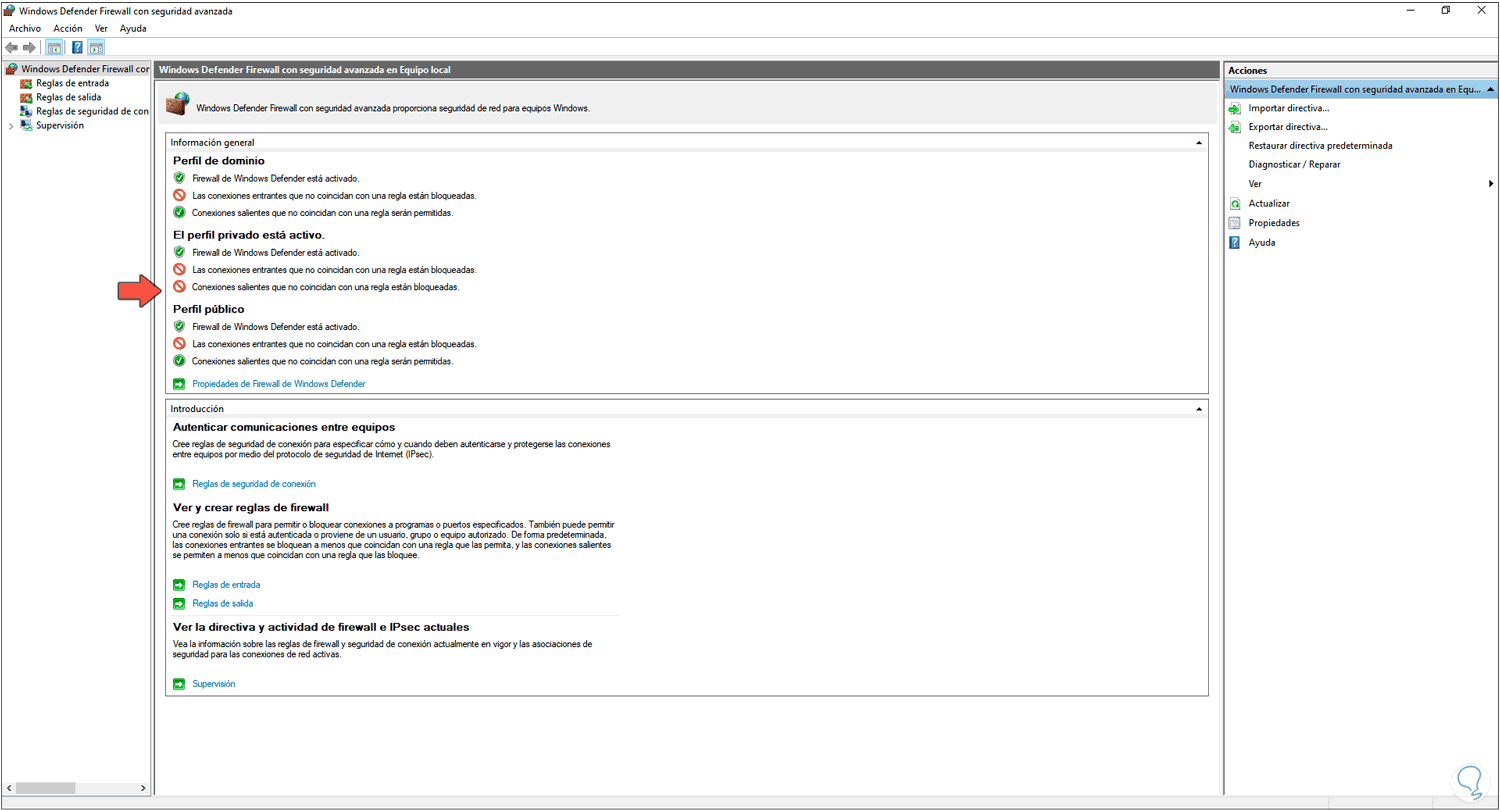Toggle the console tree toolbar button
Screen dimensions: 1500x810
tap(54, 47)
